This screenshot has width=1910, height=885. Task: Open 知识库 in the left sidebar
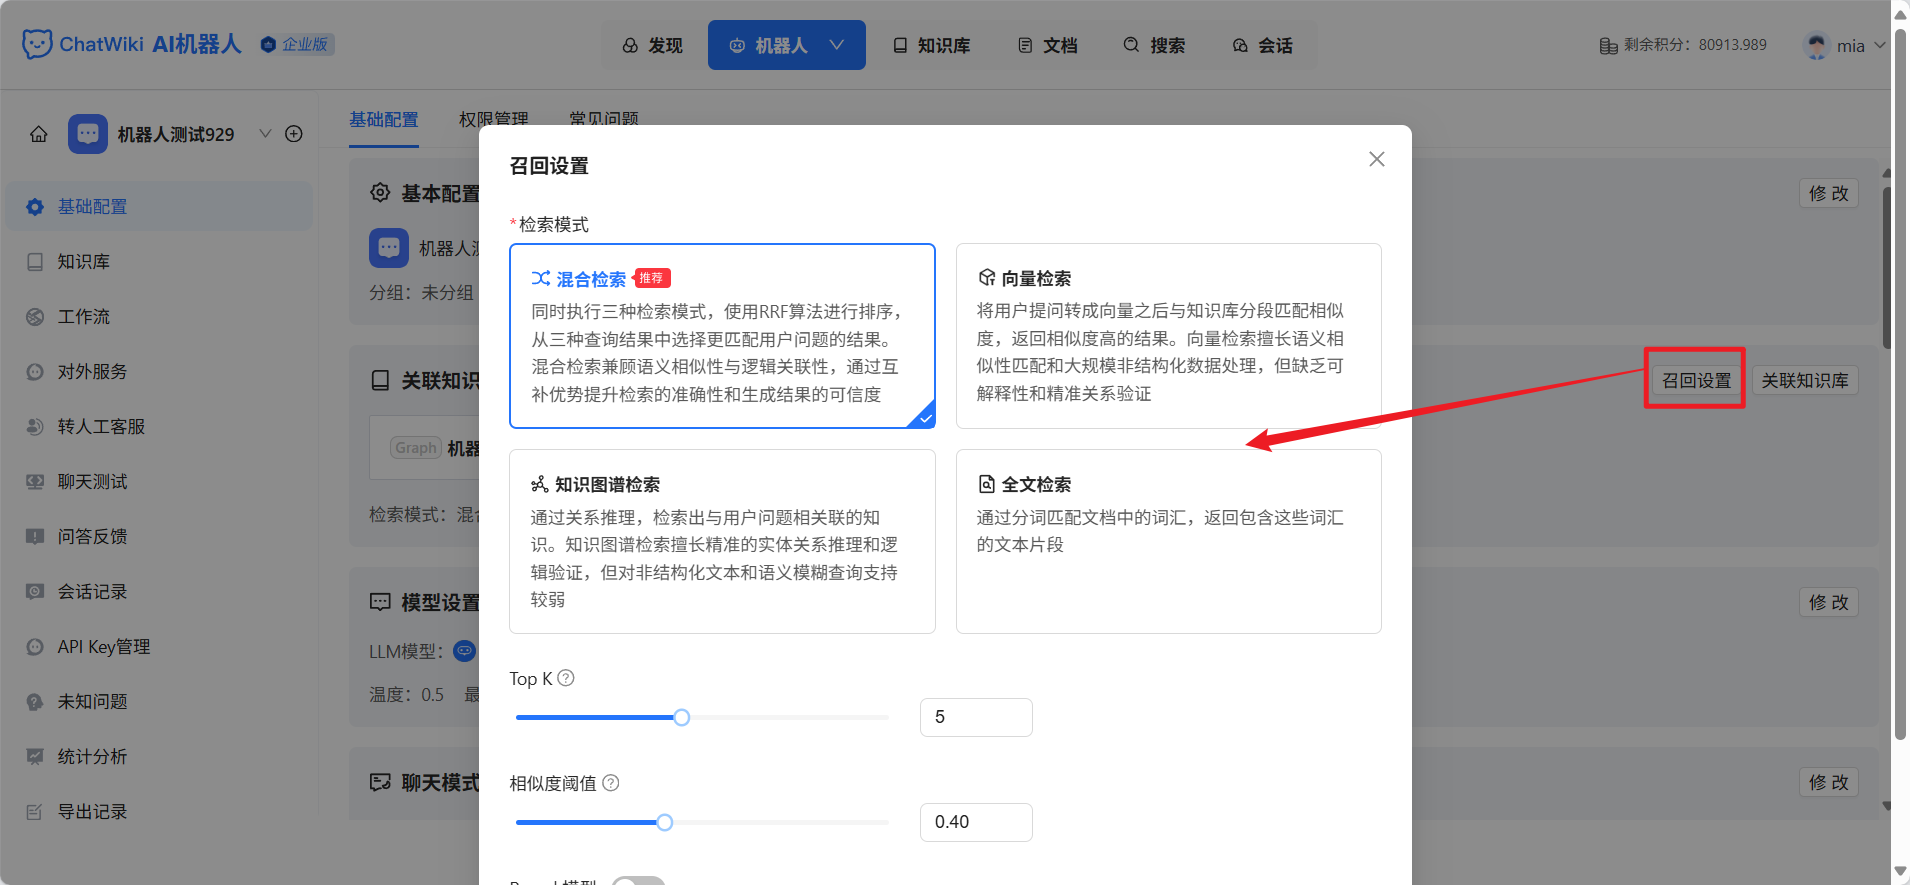159,261
